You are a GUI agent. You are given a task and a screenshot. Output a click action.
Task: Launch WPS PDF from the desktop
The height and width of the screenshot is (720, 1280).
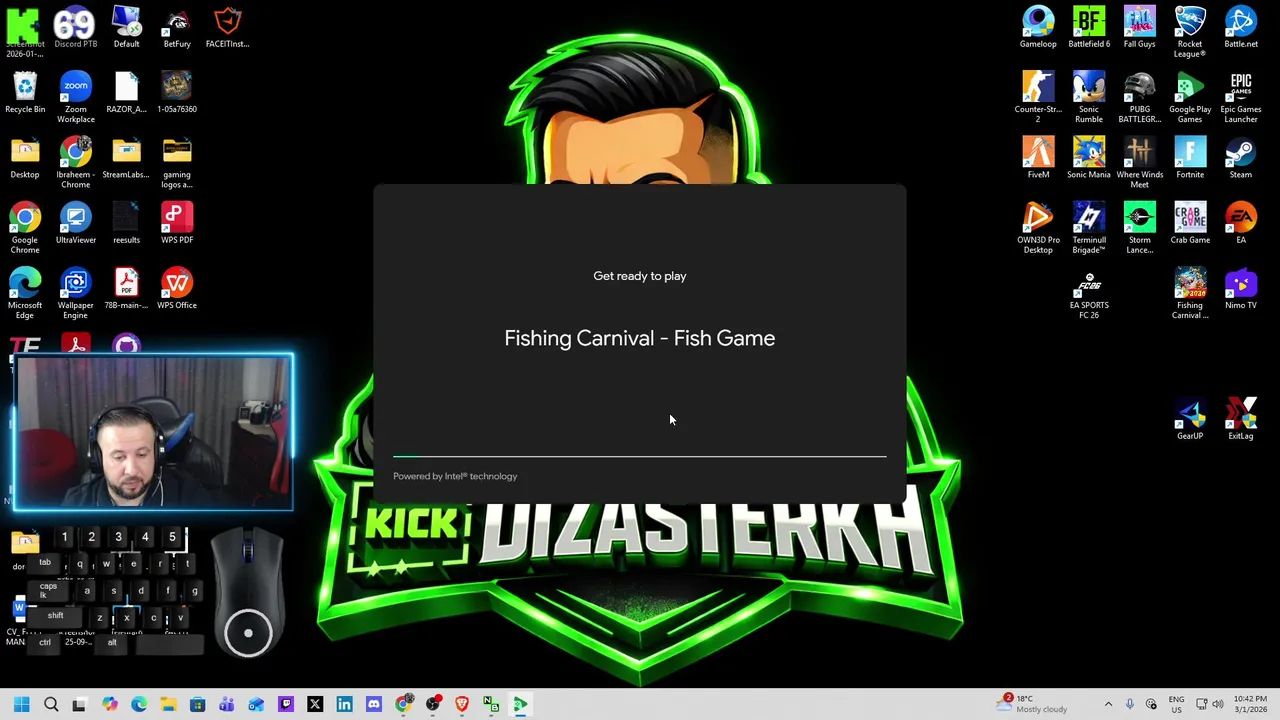(x=177, y=224)
